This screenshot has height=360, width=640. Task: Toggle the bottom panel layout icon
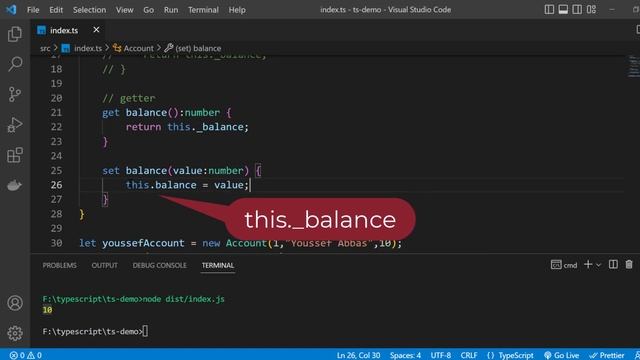click(x=563, y=9)
